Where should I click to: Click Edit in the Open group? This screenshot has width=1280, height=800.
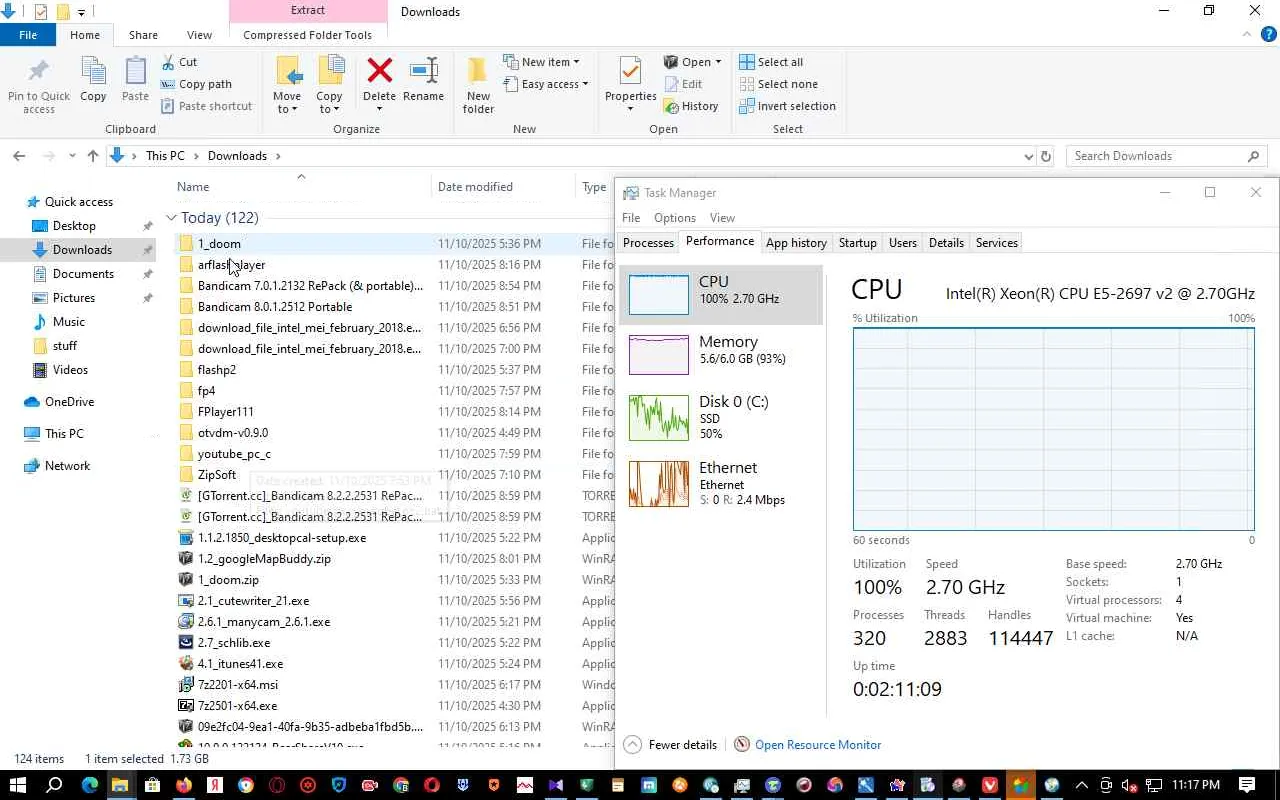682,84
